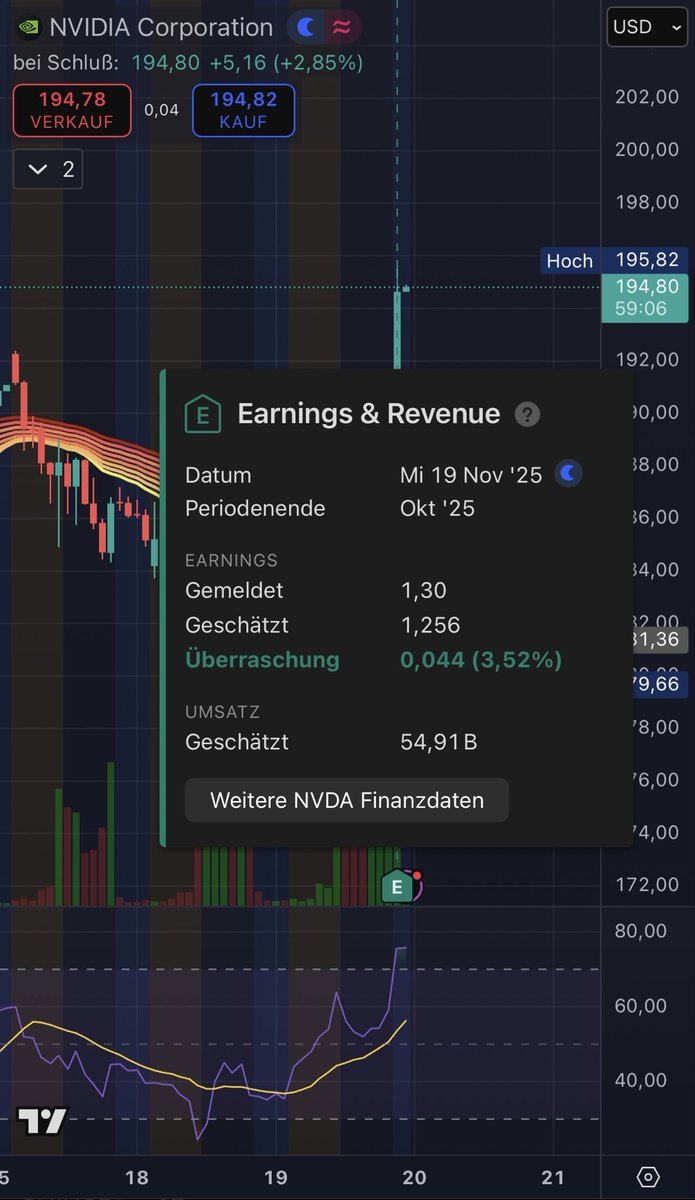Image resolution: width=695 pixels, height=1200 pixels.
Task: Click the Überraschung value 0,044 (3,52%)
Action: pyautogui.click(x=481, y=660)
